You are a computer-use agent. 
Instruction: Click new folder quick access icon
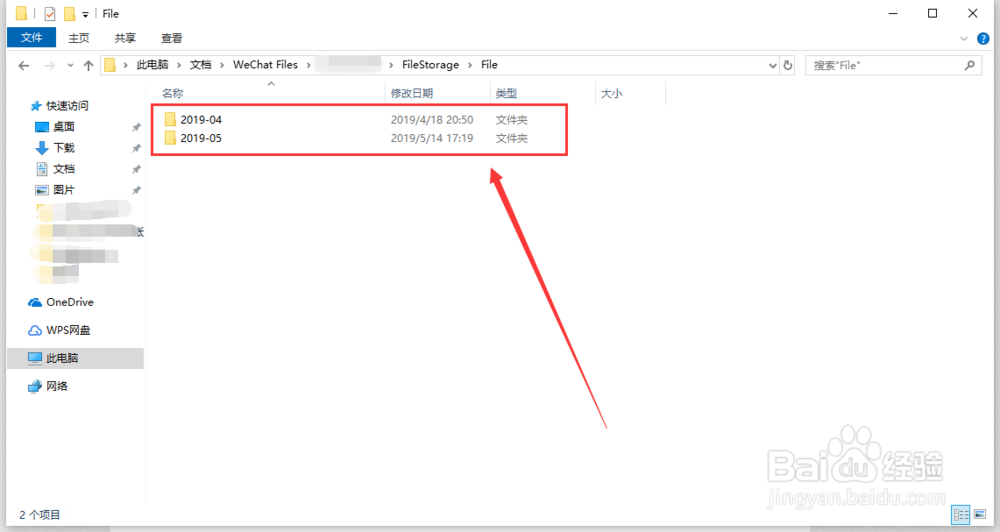pos(69,13)
